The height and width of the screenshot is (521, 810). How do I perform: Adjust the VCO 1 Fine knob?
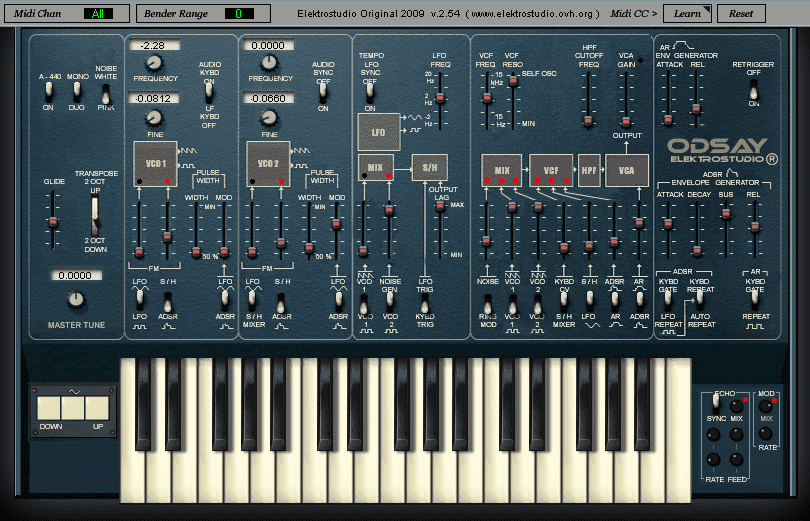[153, 118]
